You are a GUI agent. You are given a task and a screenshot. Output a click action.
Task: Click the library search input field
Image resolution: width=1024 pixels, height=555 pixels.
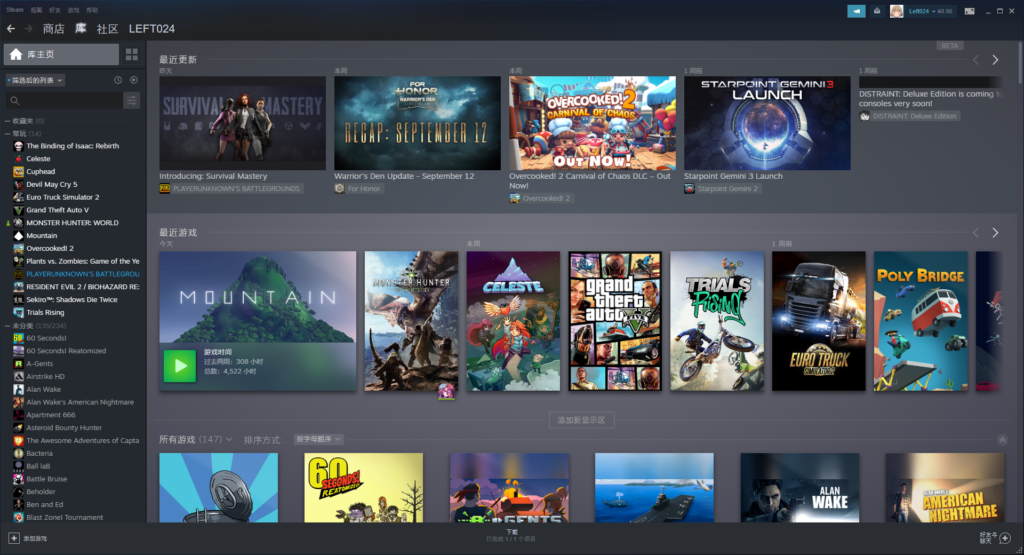point(63,101)
